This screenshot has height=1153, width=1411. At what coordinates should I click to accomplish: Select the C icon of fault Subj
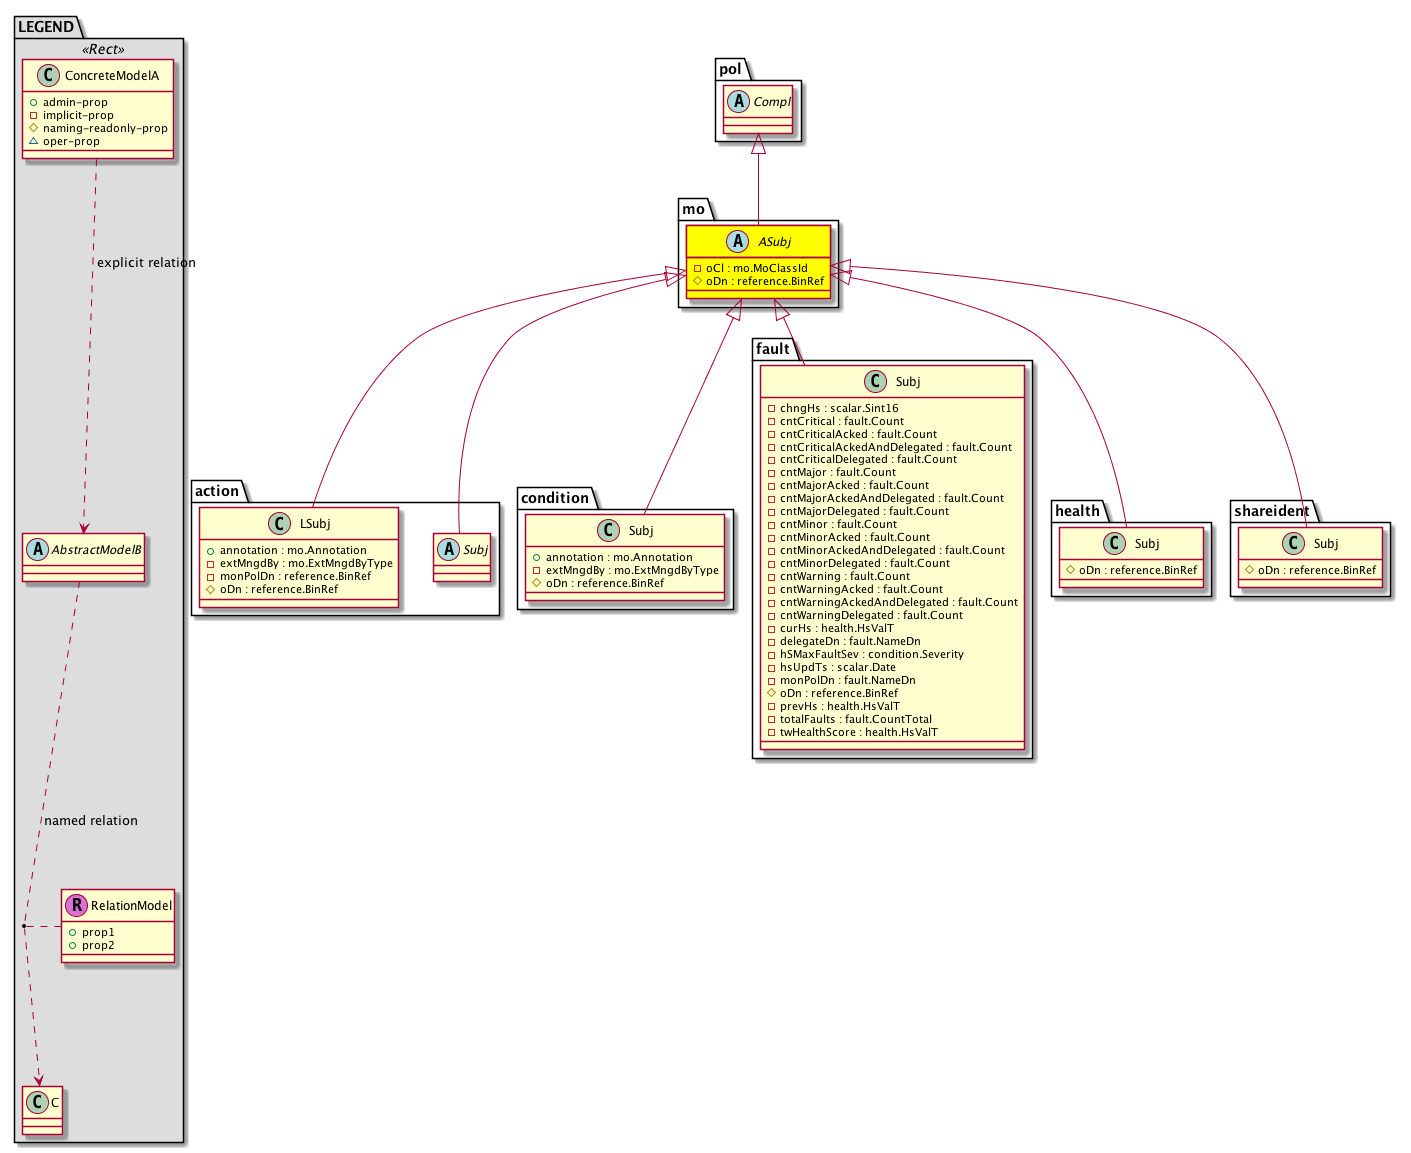pyautogui.click(x=875, y=381)
